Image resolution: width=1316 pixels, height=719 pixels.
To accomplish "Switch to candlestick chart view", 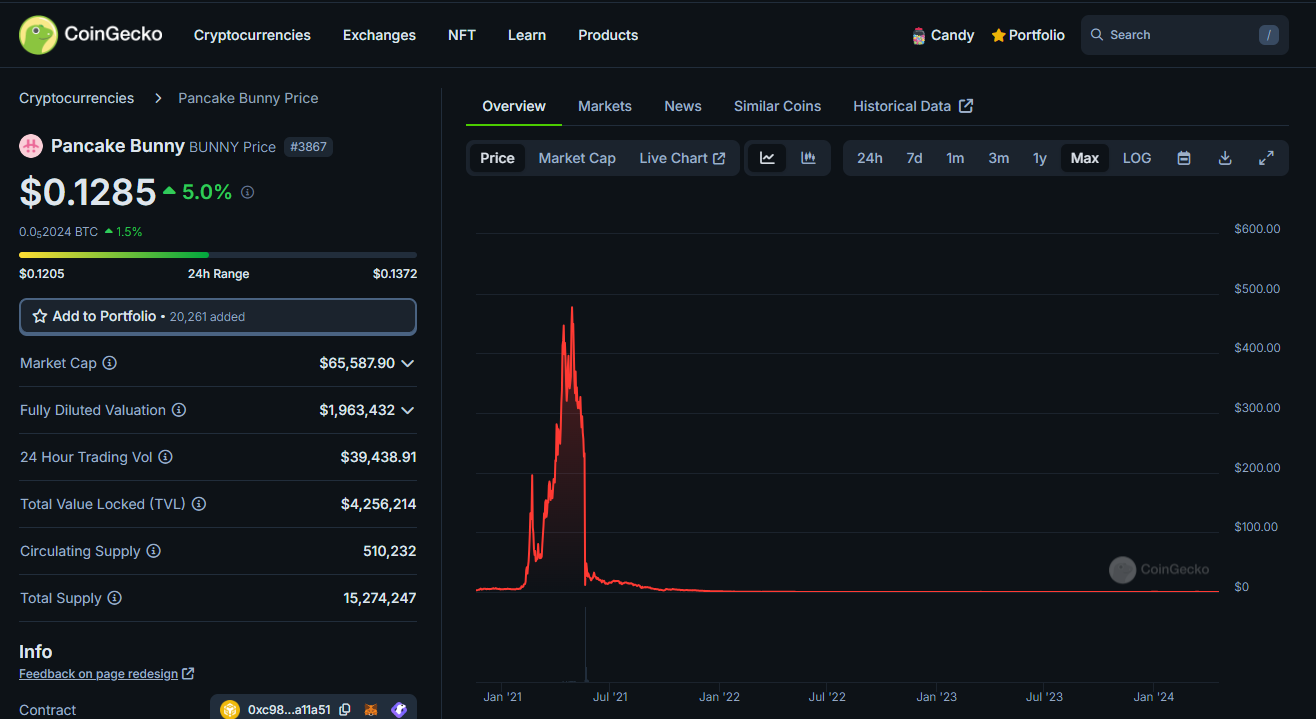I will point(808,158).
